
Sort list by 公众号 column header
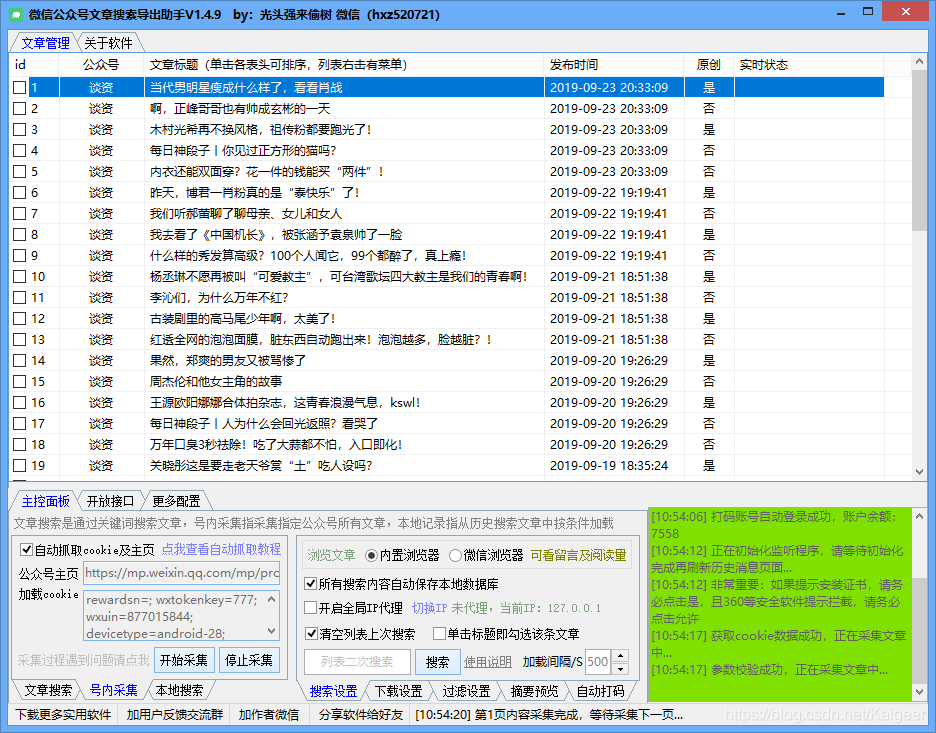click(100, 64)
